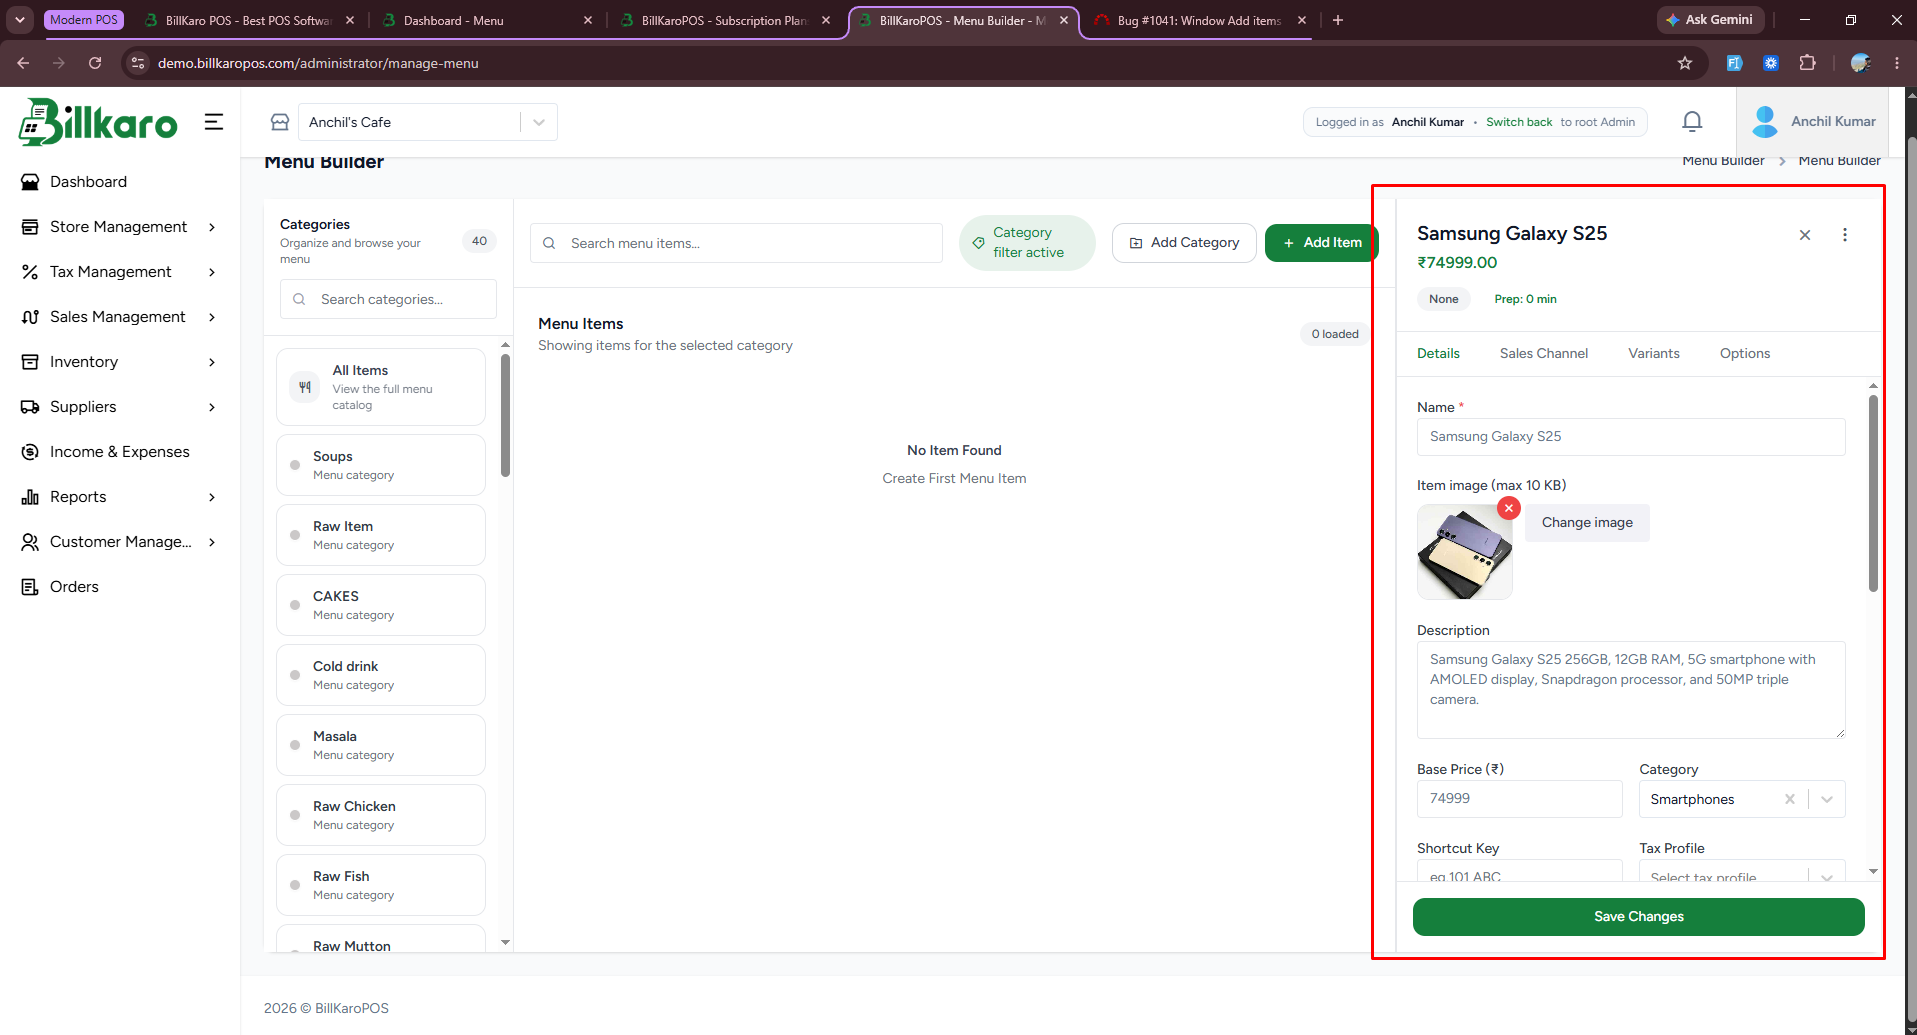Viewport: 1917px width, 1035px height.
Task: Open the browser extensions puzzle icon
Action: coord(1807,63)
